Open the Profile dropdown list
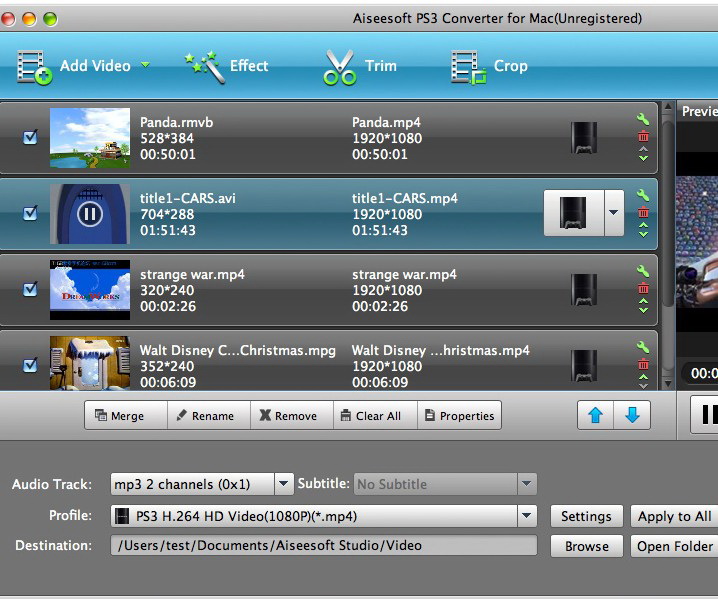 527,516
